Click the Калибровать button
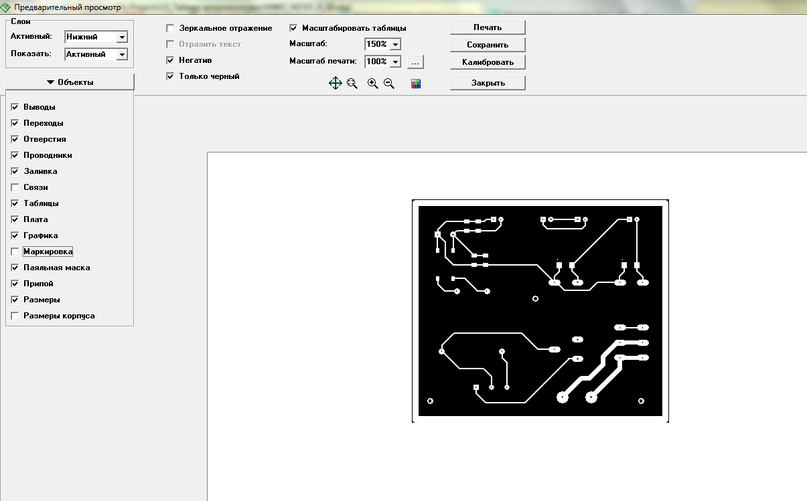The height and width of the screenshot is (501, 807). click(x=487, y=62)
